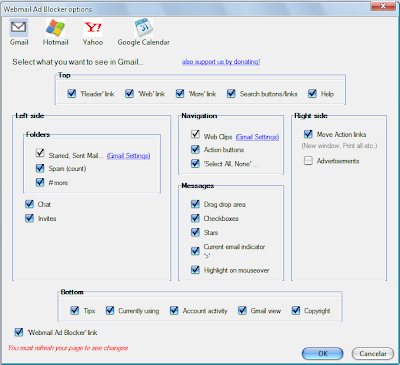Toggle the Stars checkbox
The image size is (400, 365).
195,232
